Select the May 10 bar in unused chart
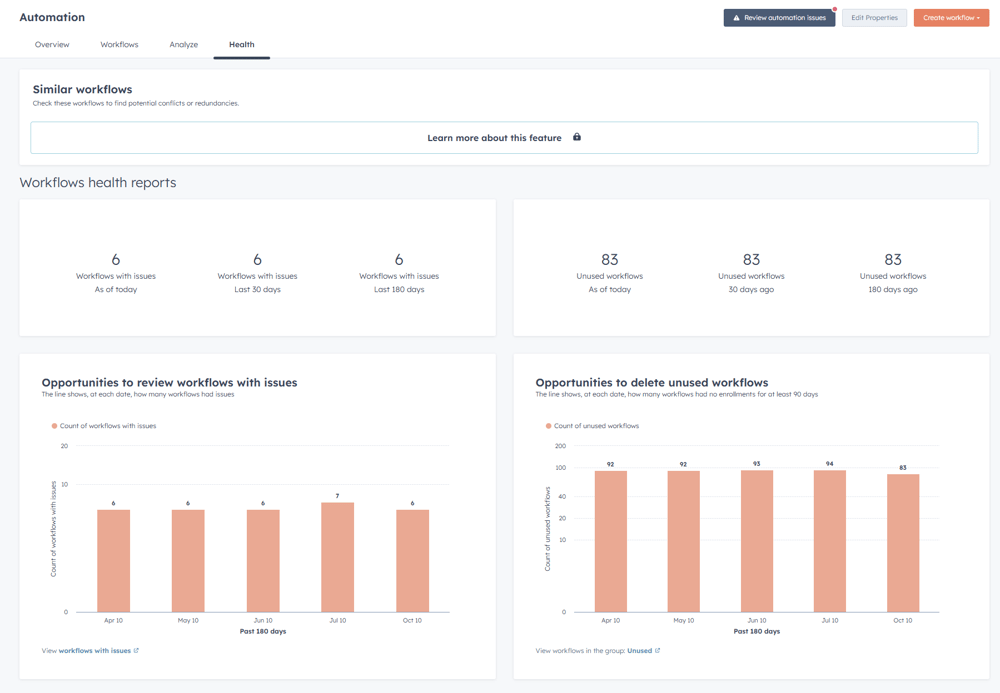The image size is (1000, 693). click(684, 541)
